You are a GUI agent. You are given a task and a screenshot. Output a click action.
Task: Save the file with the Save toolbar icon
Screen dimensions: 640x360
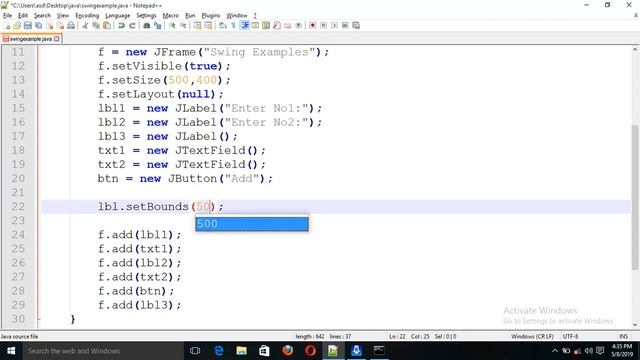click(x=28, y=25)
